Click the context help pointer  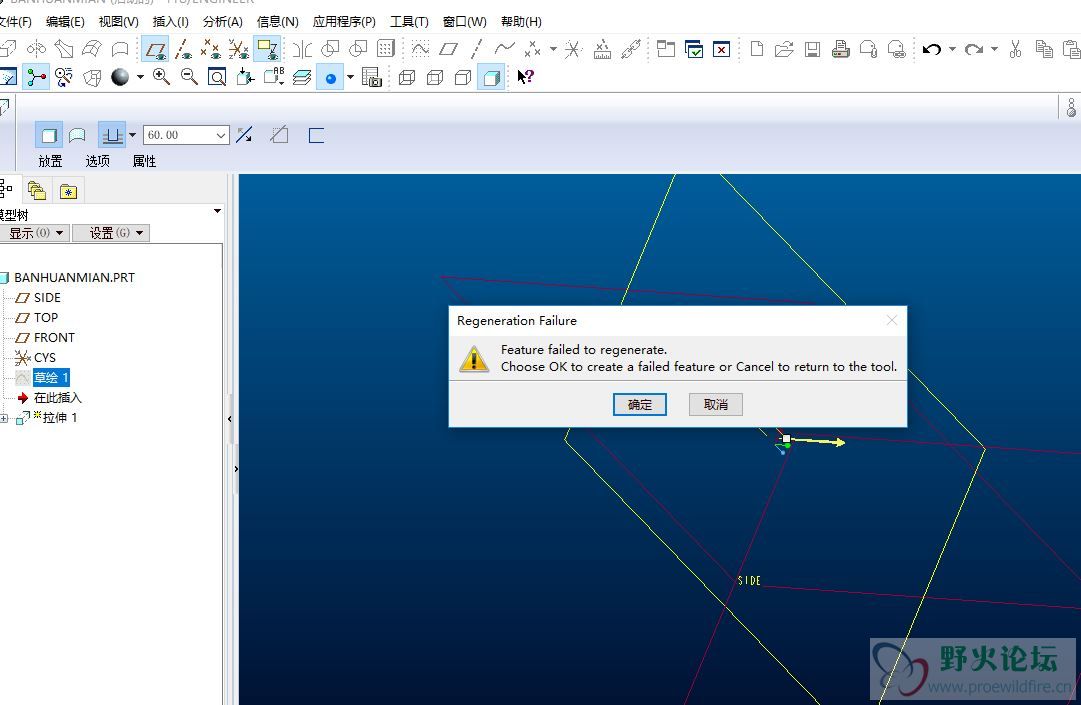(x=525, y=77)
